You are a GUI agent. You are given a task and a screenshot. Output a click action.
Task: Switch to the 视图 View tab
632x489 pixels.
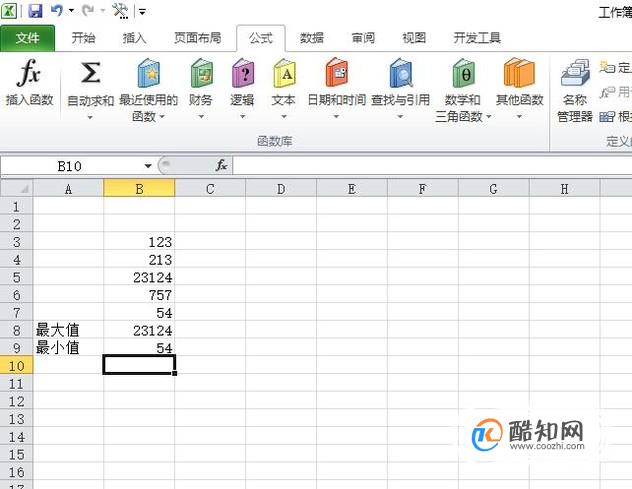414,38
